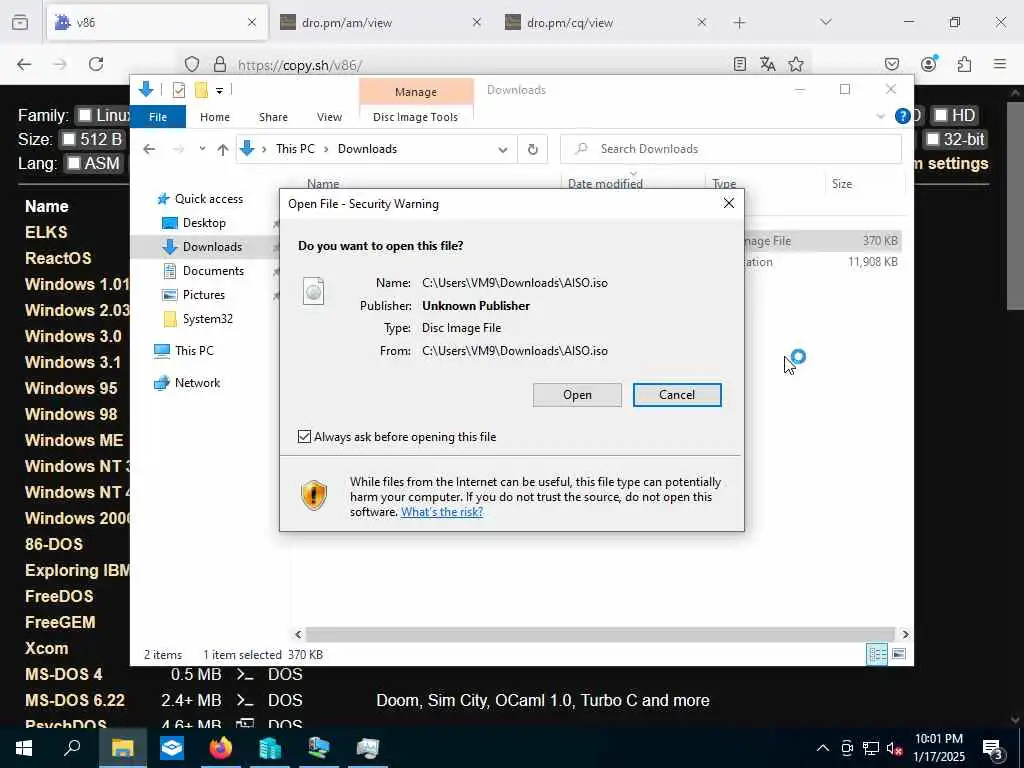
Task: Toggle the ASM language filter checkbox
Action: (74, 163)
